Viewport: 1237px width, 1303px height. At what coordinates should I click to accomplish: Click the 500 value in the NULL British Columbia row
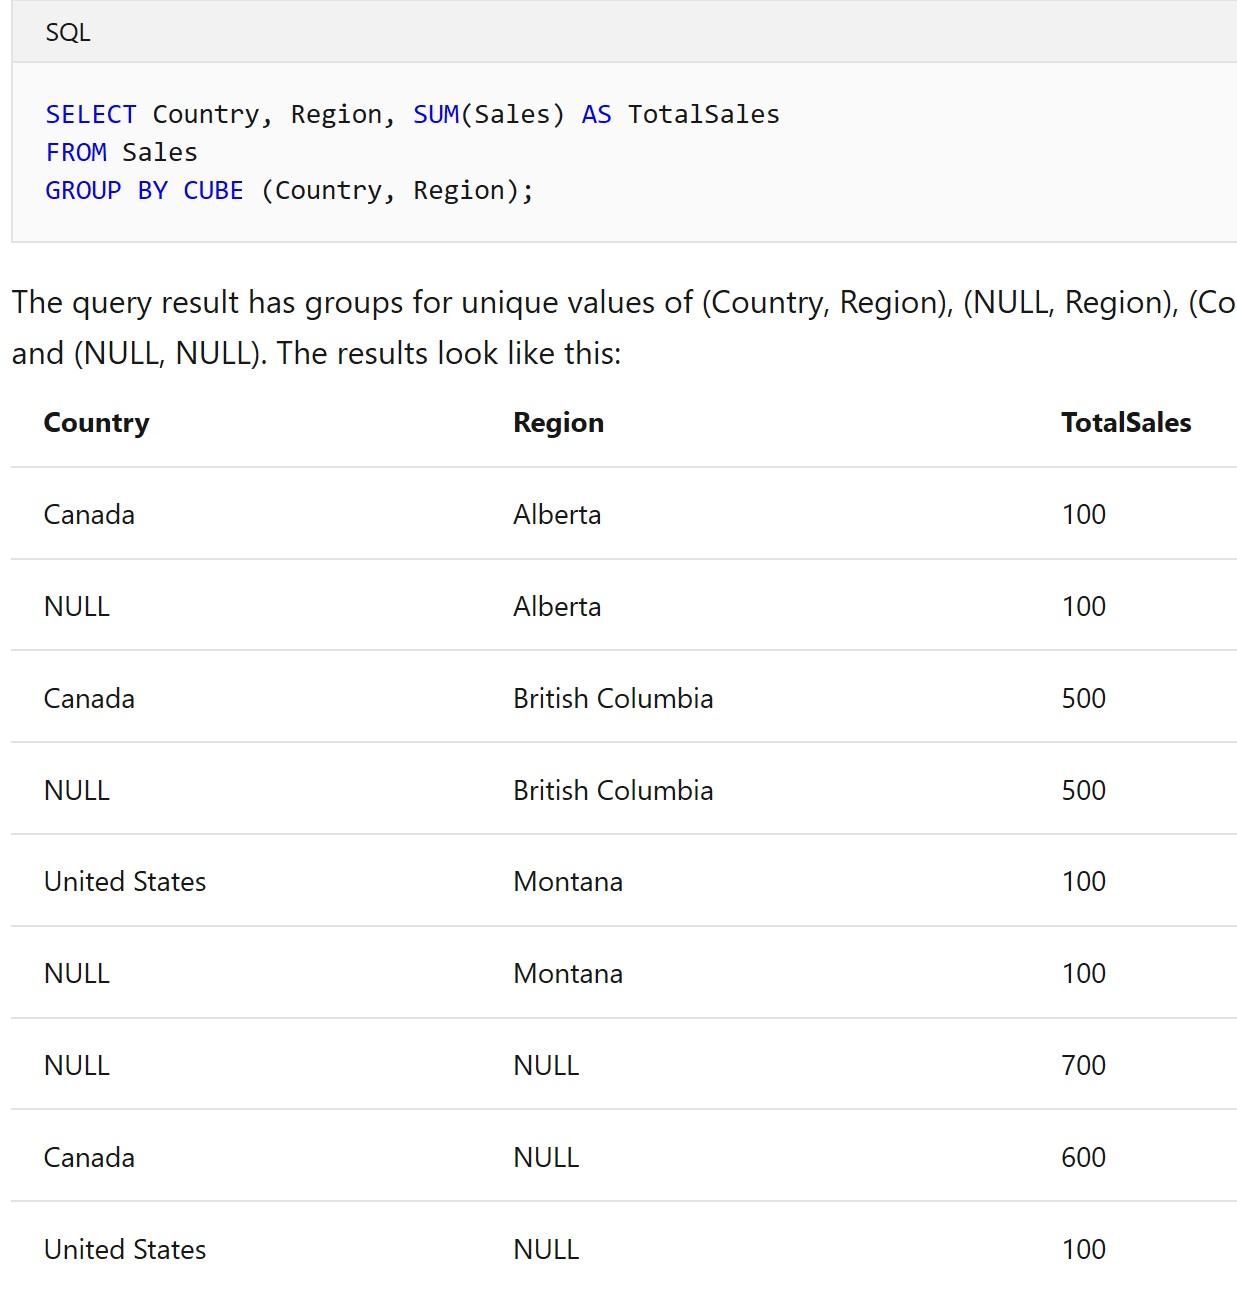1083,790
